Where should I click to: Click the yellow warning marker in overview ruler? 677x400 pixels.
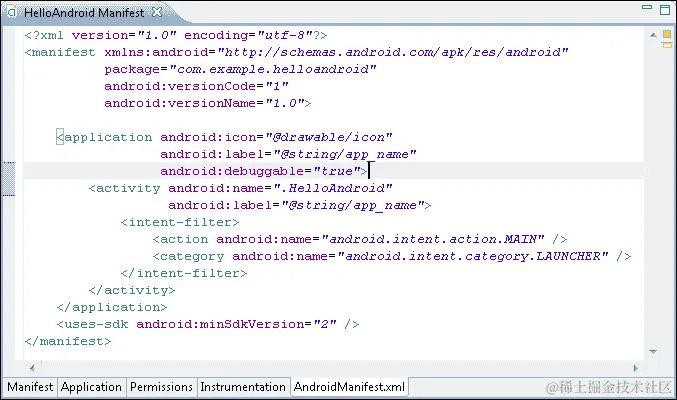667,45
